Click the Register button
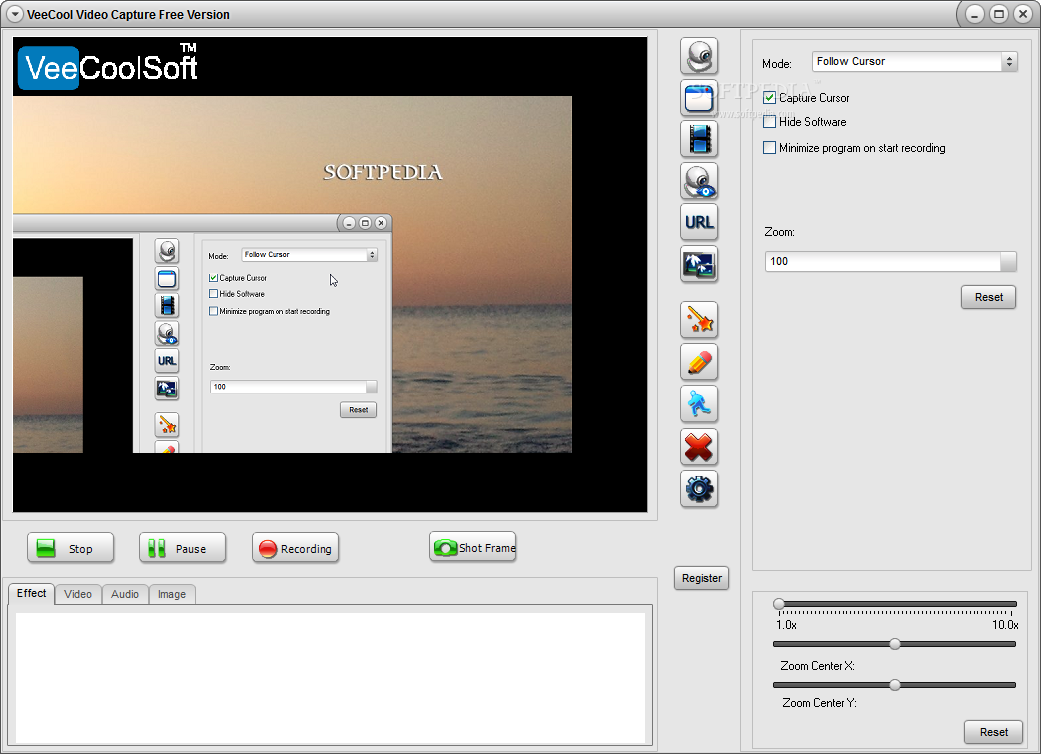Image resolution: width=1041 pixels, height=754 pixels. click(x=702, y=578)
